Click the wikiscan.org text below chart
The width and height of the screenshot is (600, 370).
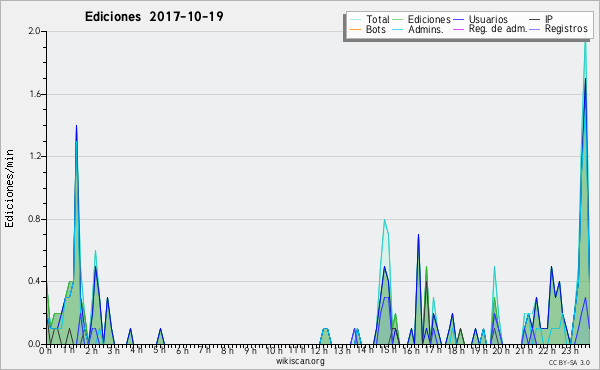tap(300, 361)
